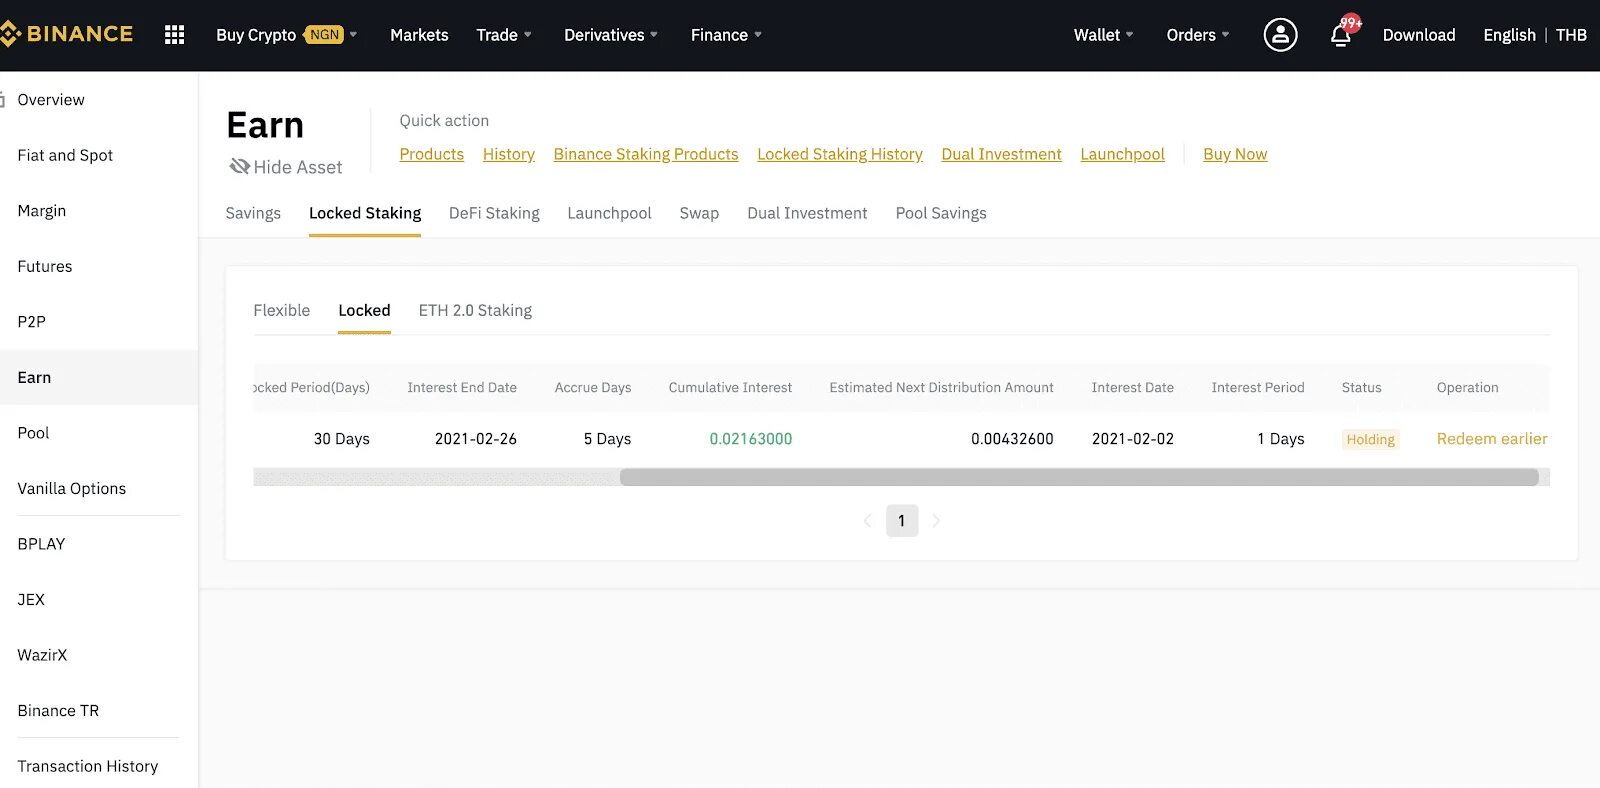Open WazirX in the sidebar

42,655
